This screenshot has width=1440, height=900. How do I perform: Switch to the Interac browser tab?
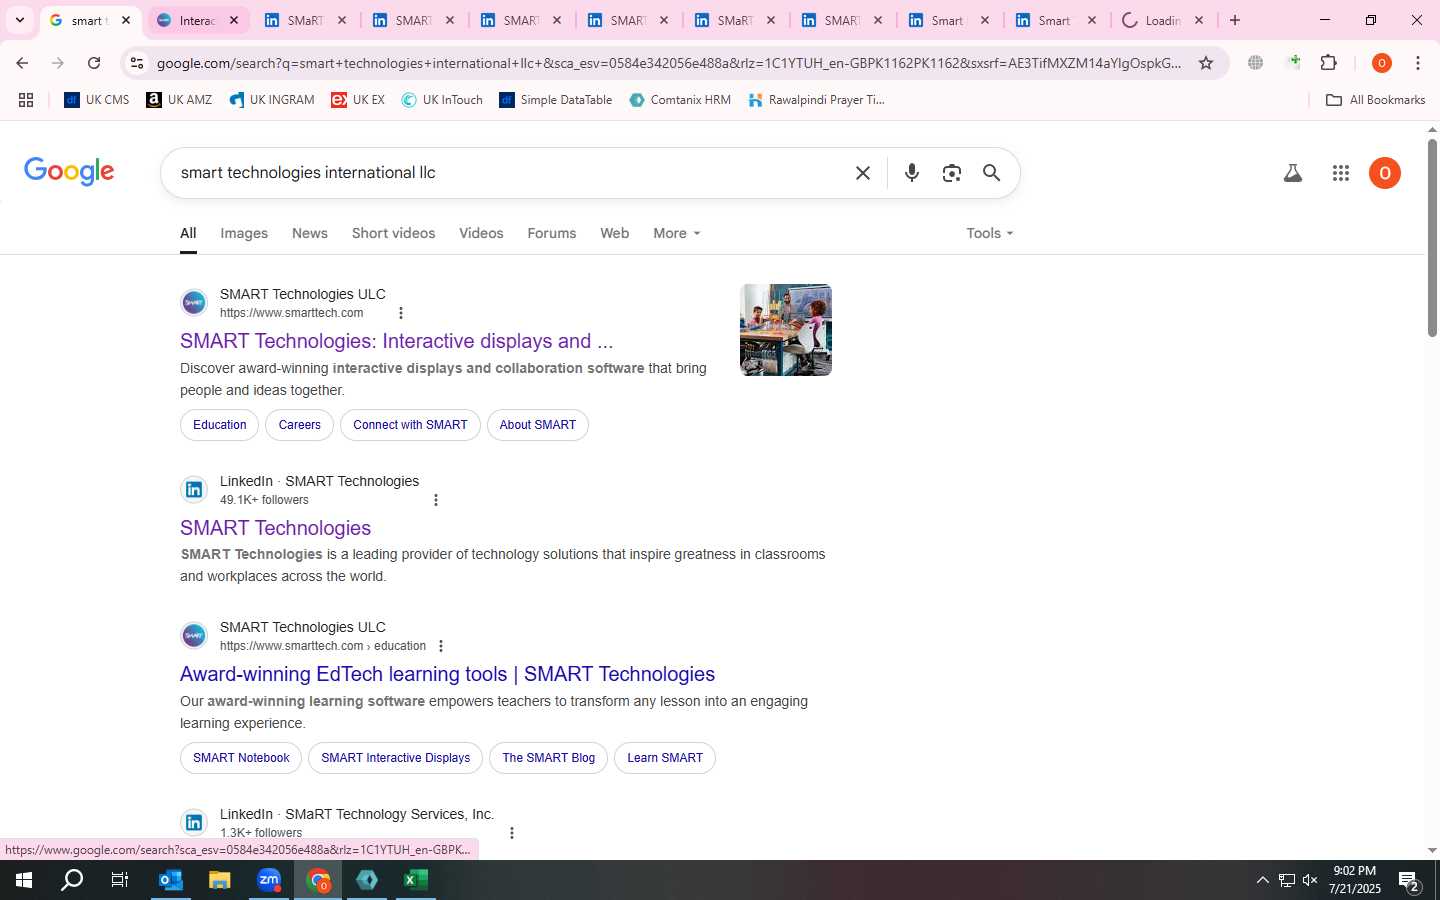point(197,20)
